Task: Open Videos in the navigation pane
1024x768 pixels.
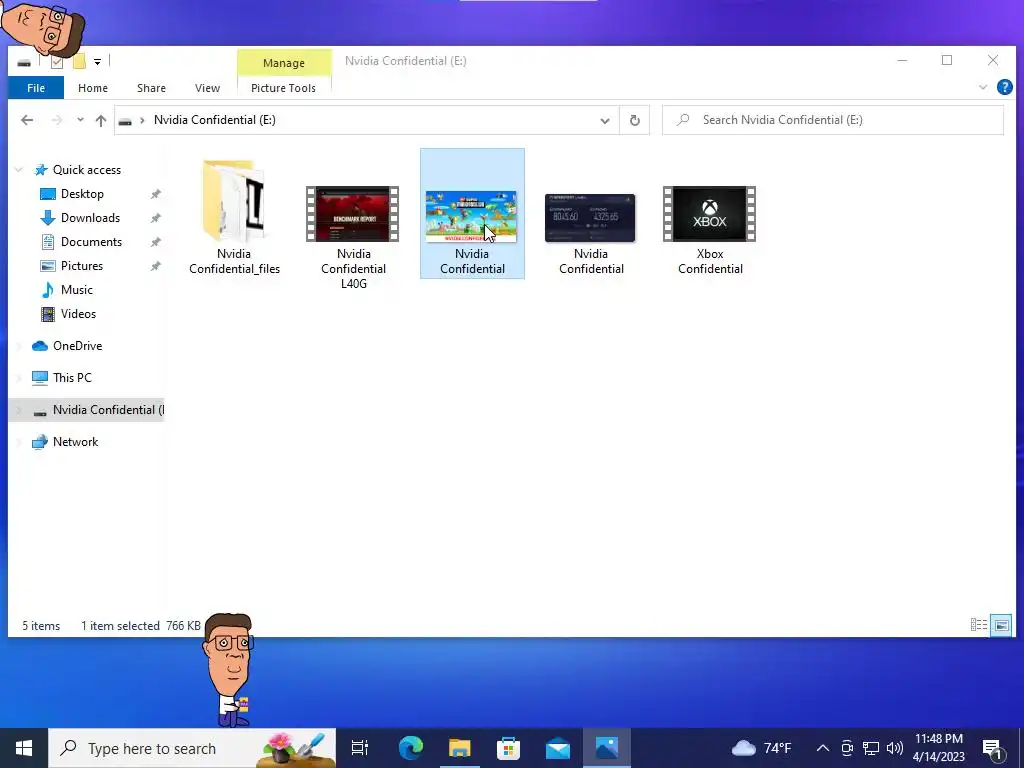Action: [78, 314]
